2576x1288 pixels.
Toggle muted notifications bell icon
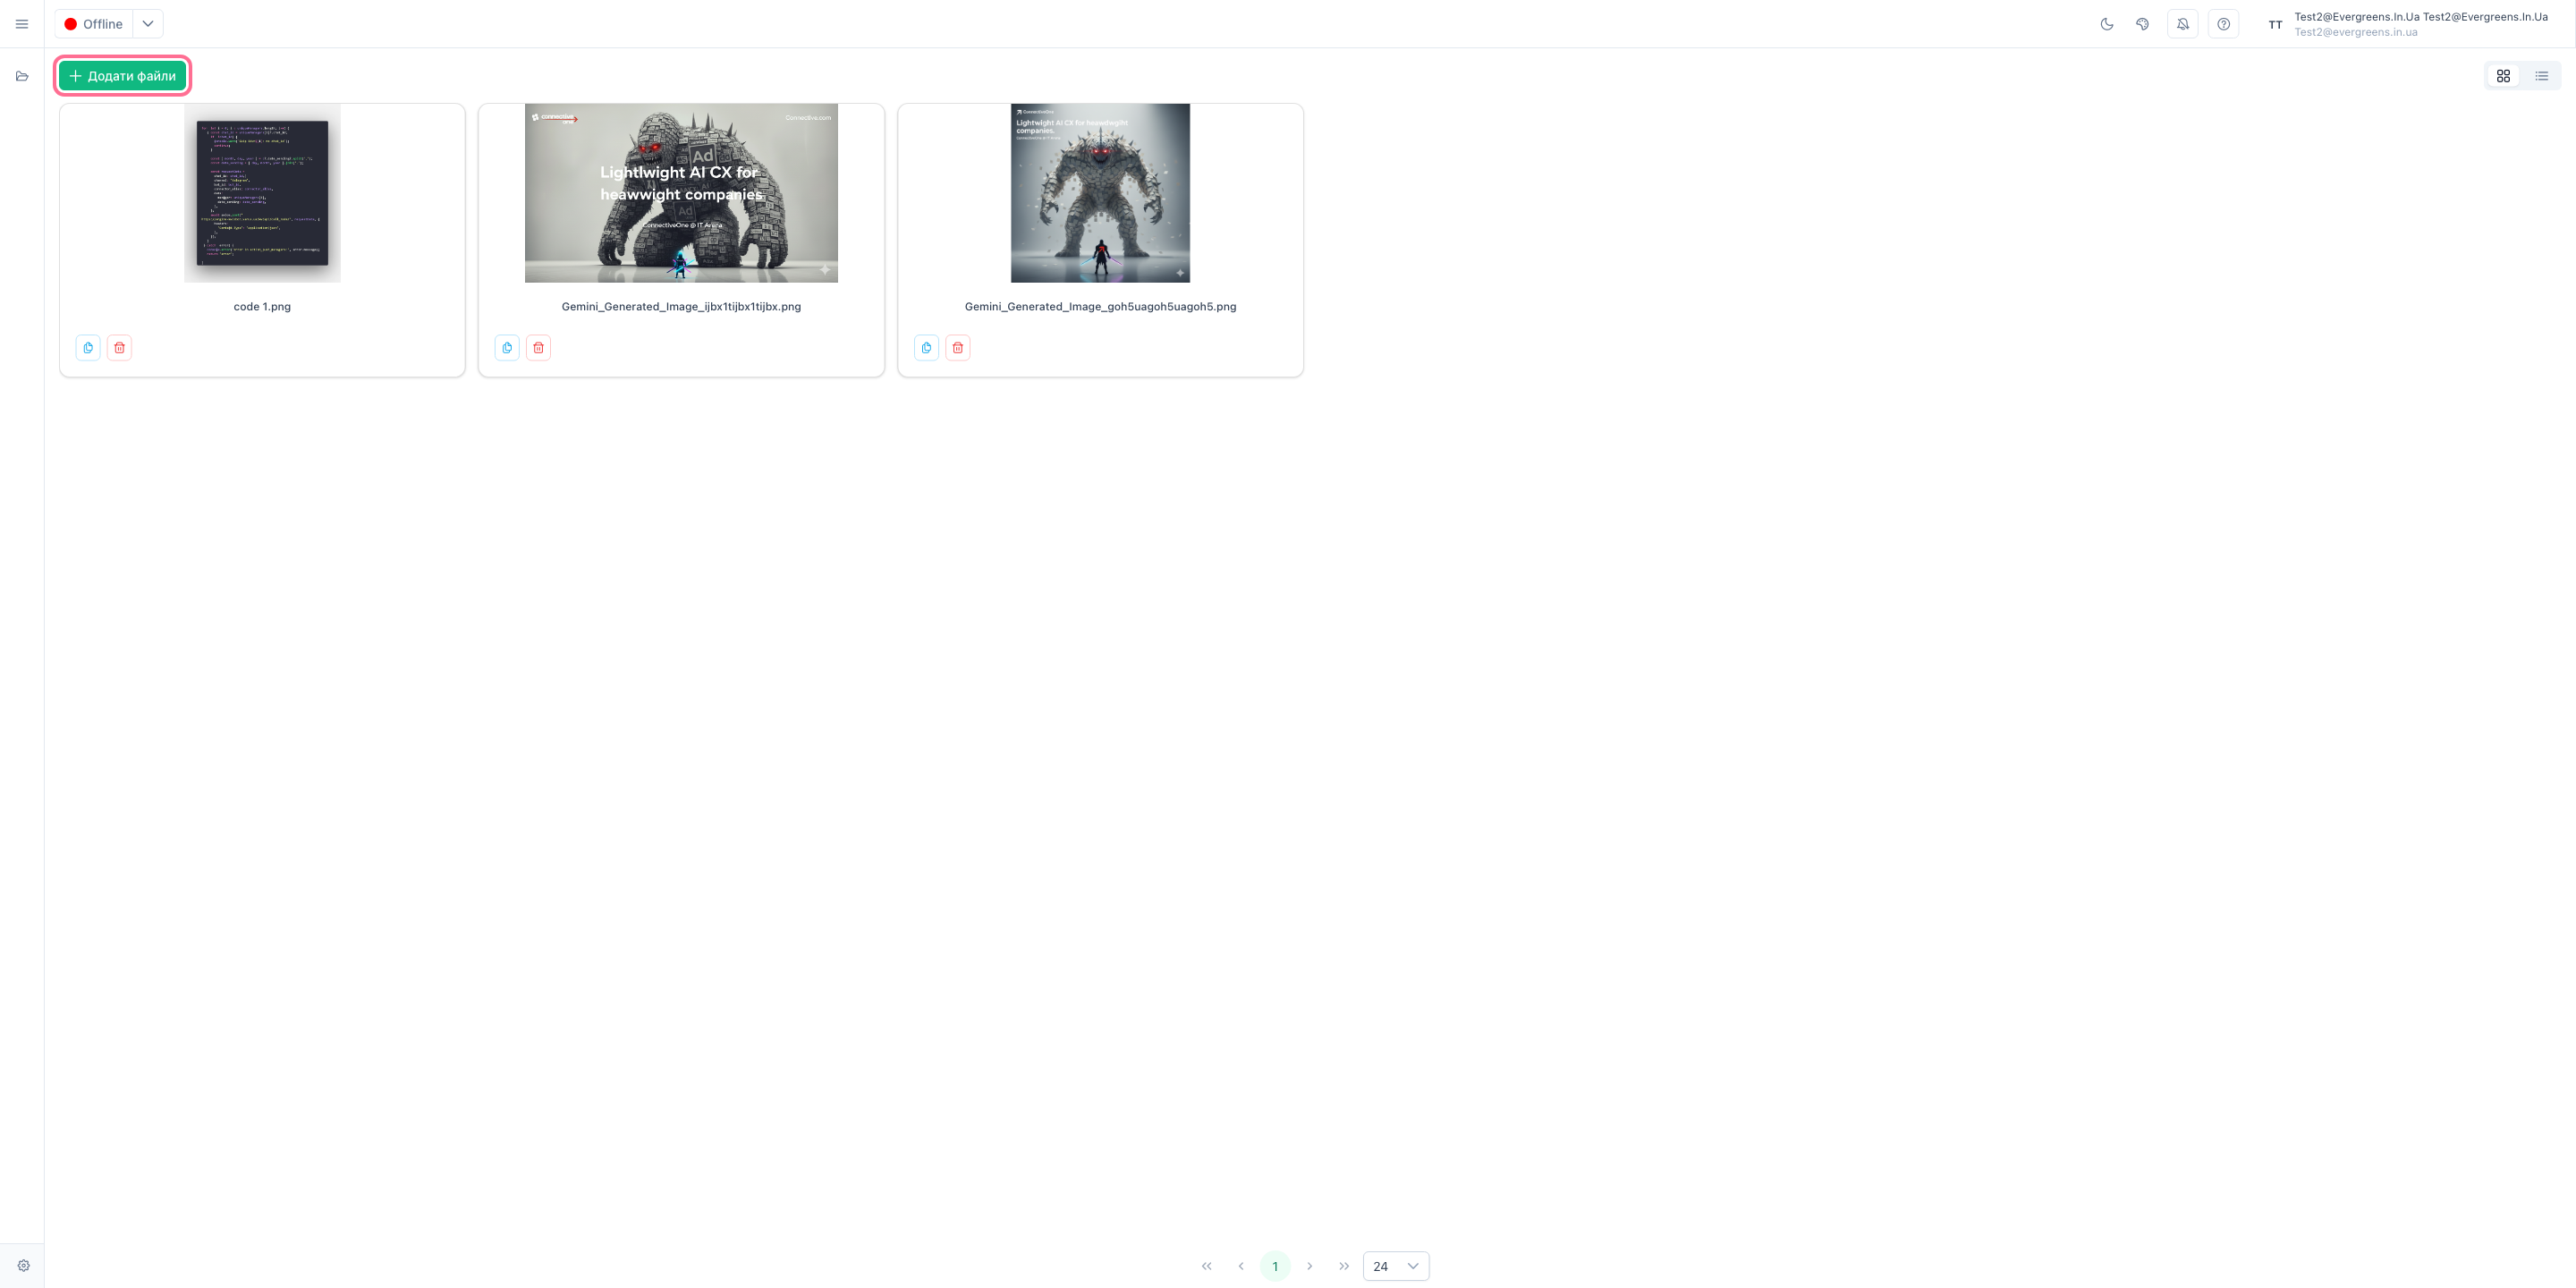(2183, 23)
